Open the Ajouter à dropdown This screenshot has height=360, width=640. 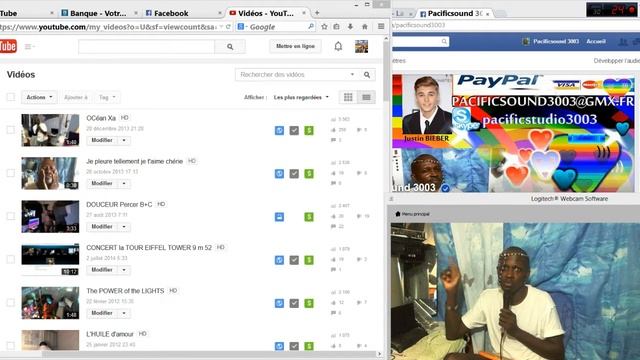[x=76, y=97]
